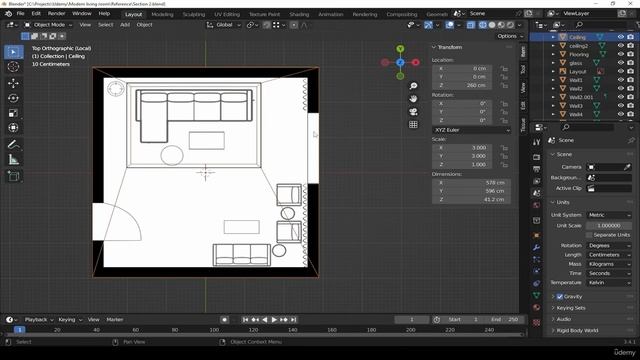
Task: Select the Move tool
Action: [13, 84]
